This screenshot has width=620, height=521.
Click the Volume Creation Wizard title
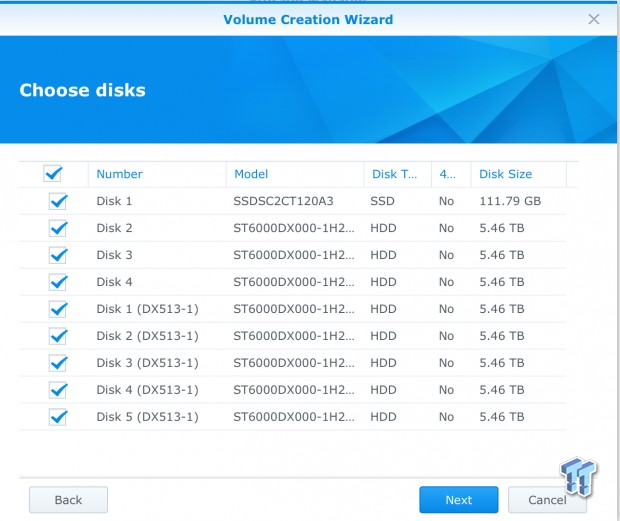point(308,19)
